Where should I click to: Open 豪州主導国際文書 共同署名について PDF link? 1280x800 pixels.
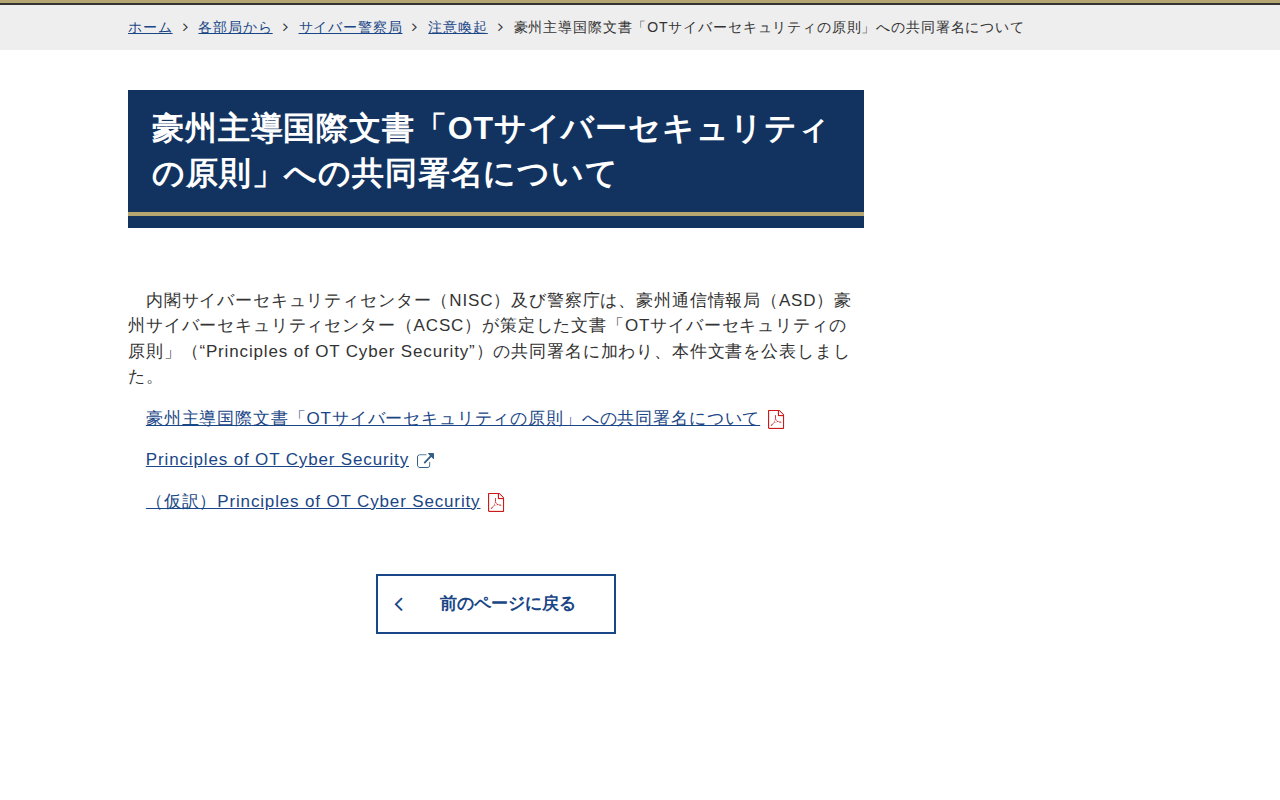point(453,419)
